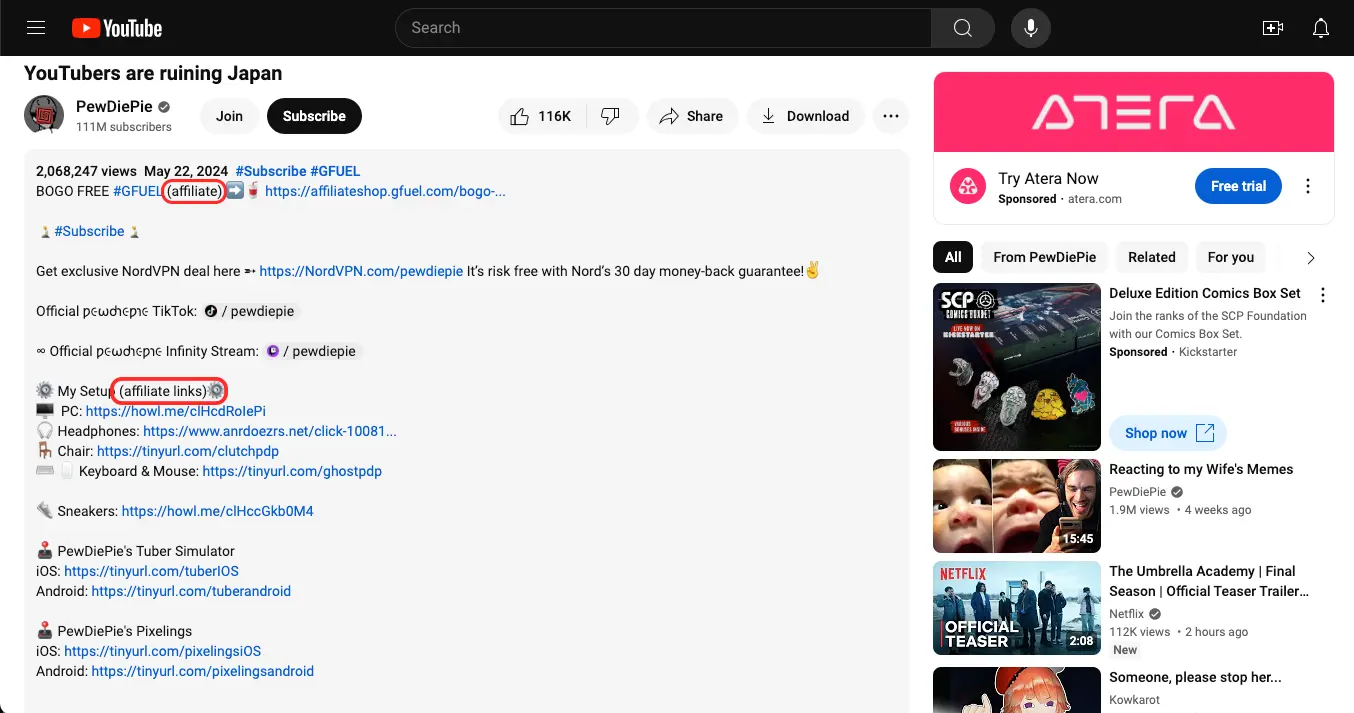Open the NordVPN.com/pewdiepie link
This screenshot has width=1354, height=713.
pyautogui.click(x=361, y=271)
